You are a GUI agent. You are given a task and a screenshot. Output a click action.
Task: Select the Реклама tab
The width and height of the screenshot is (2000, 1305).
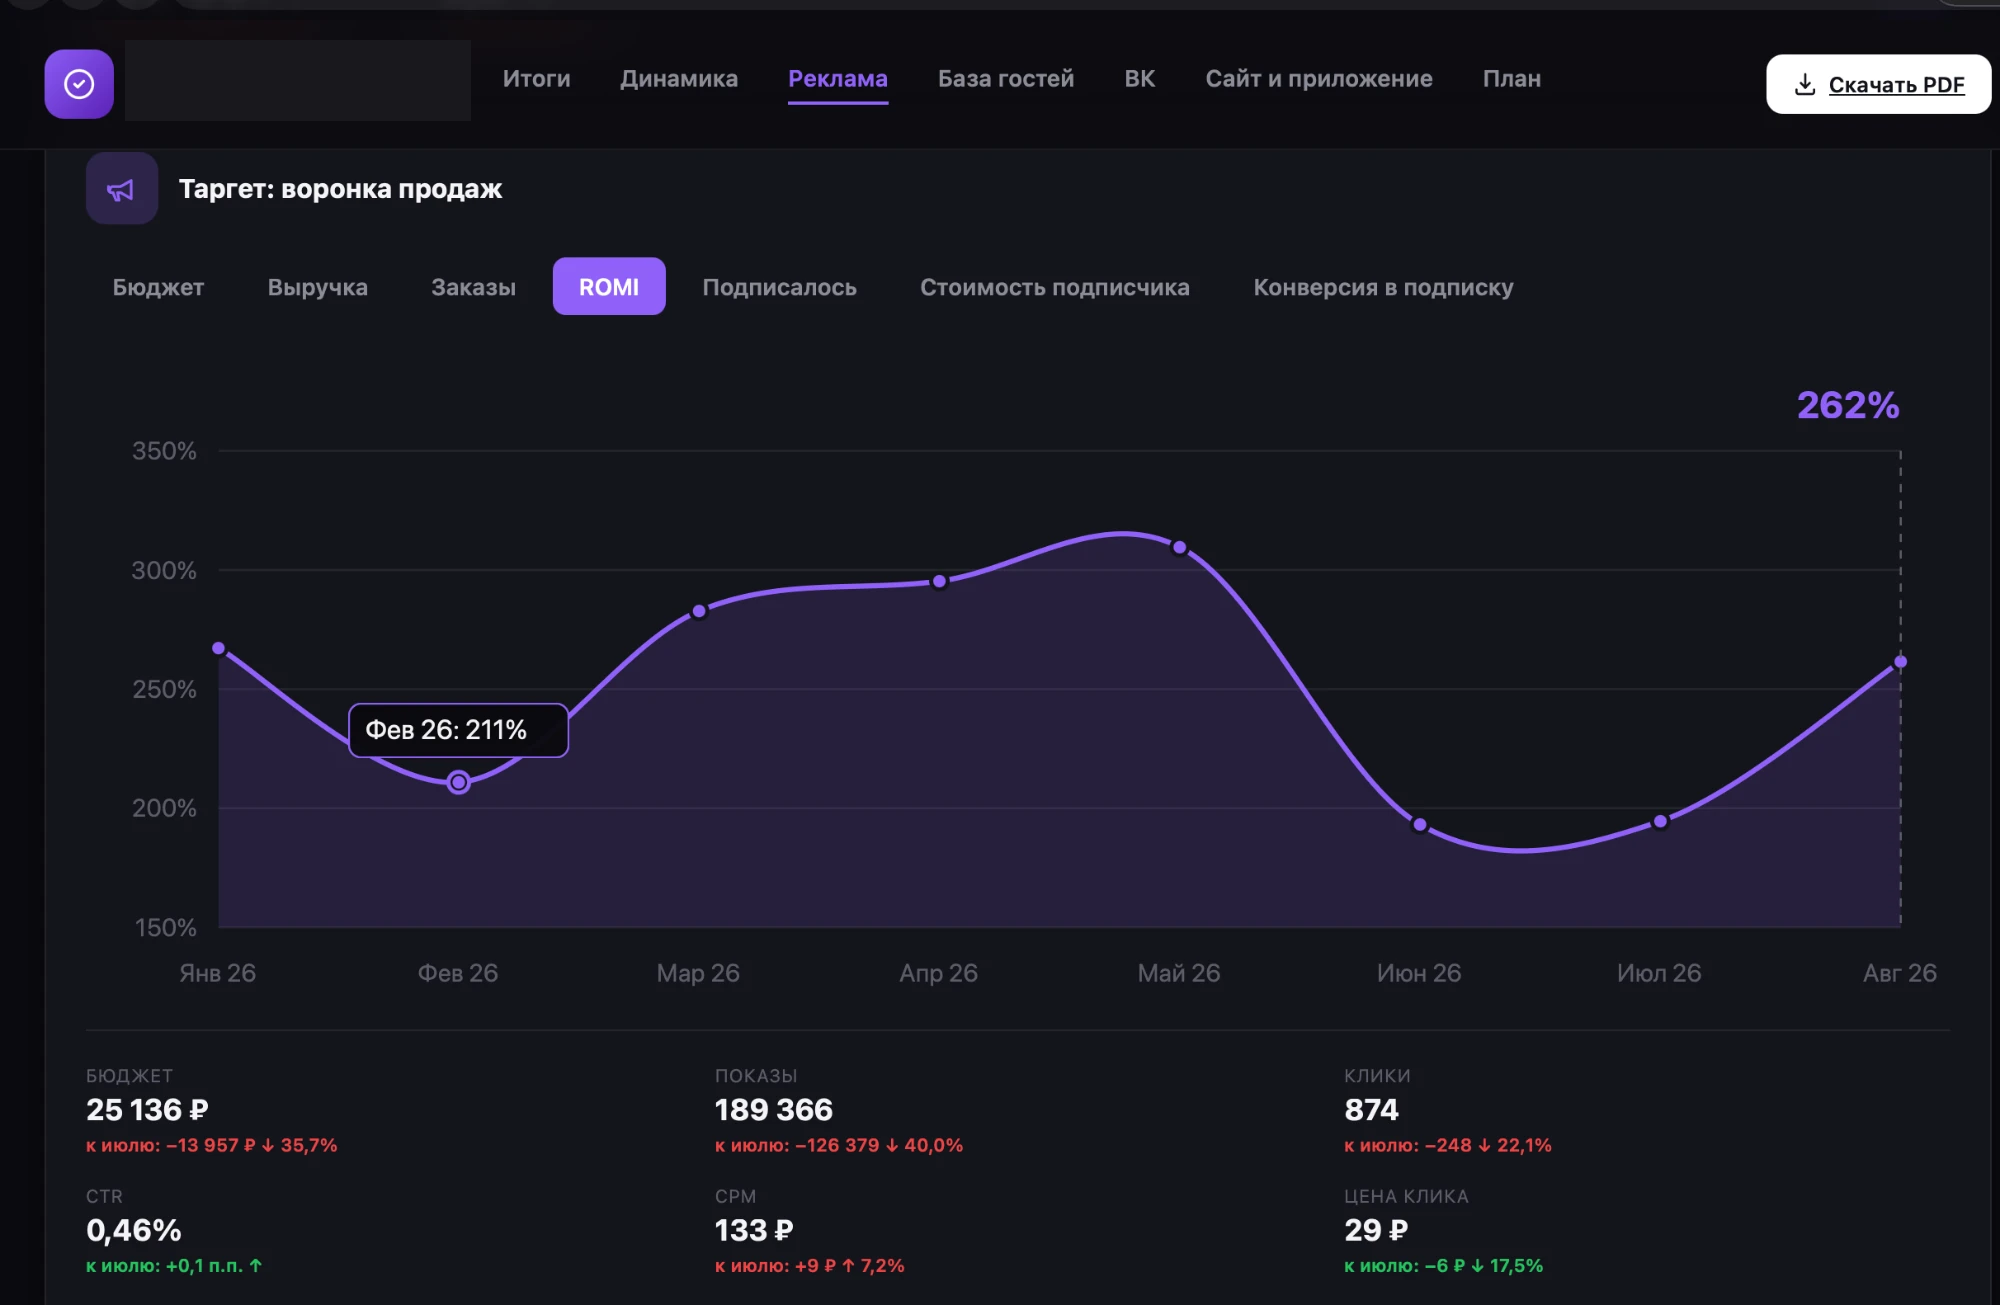coord(838,79)
